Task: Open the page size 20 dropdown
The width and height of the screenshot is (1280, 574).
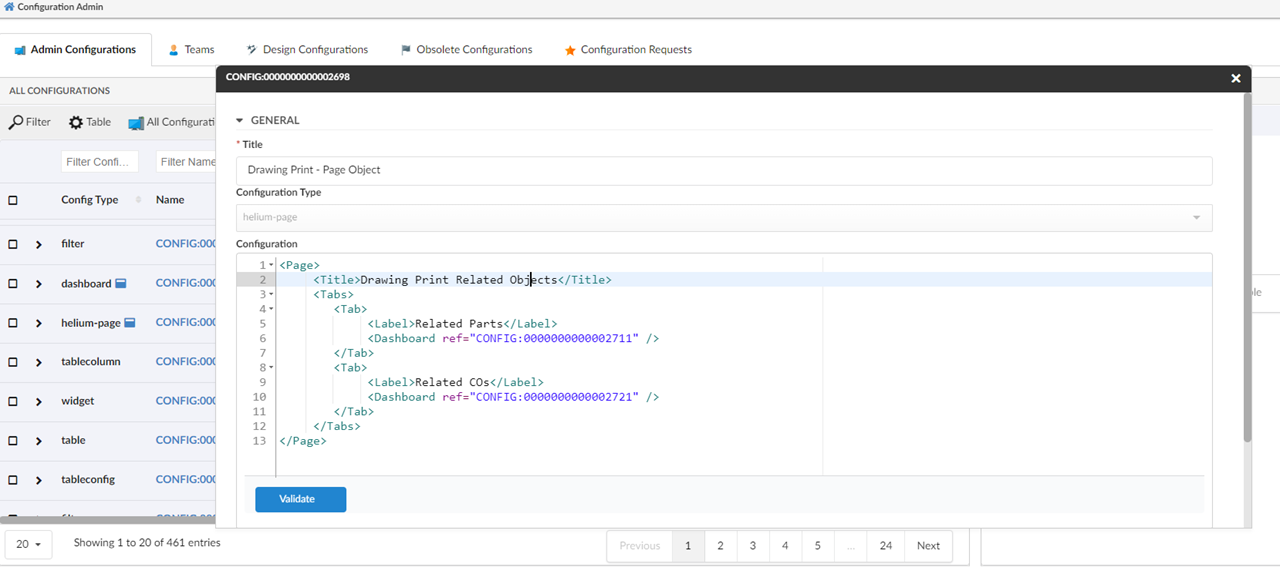Action: point(28,545)
